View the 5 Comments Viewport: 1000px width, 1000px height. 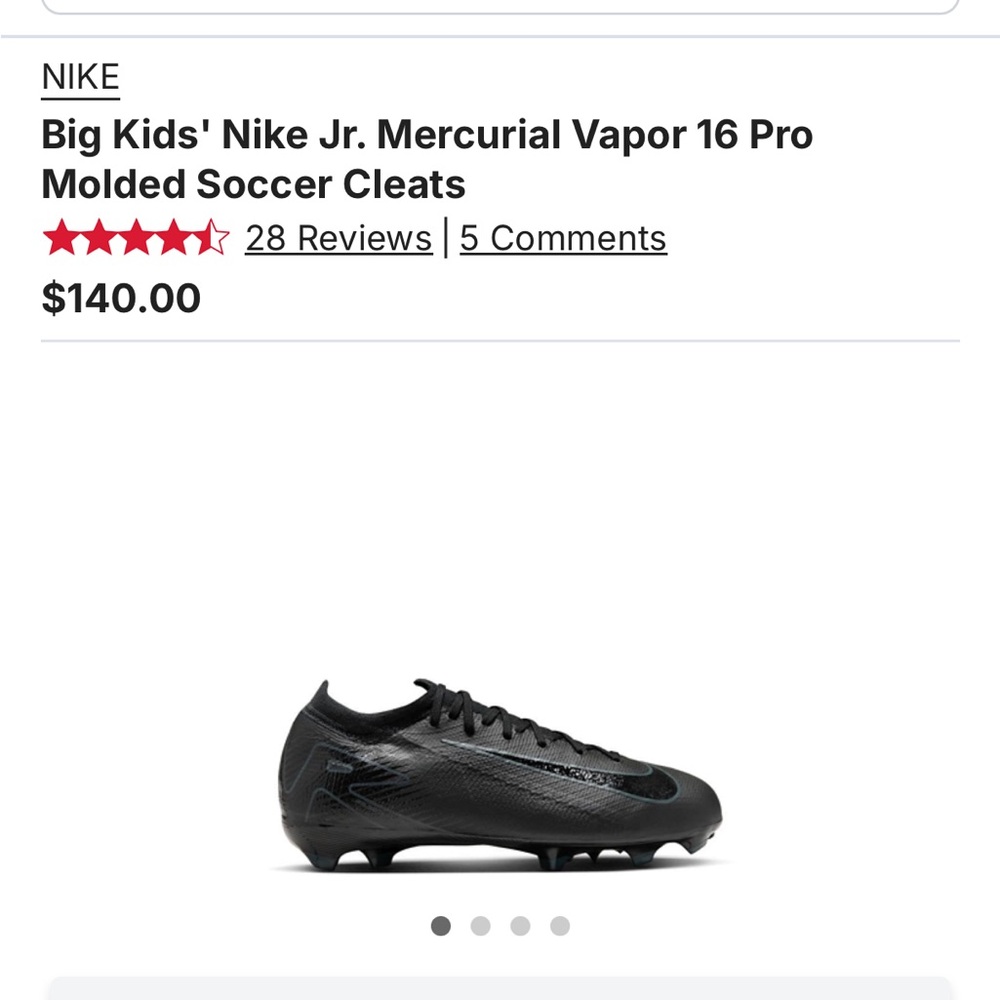[562, 238]
